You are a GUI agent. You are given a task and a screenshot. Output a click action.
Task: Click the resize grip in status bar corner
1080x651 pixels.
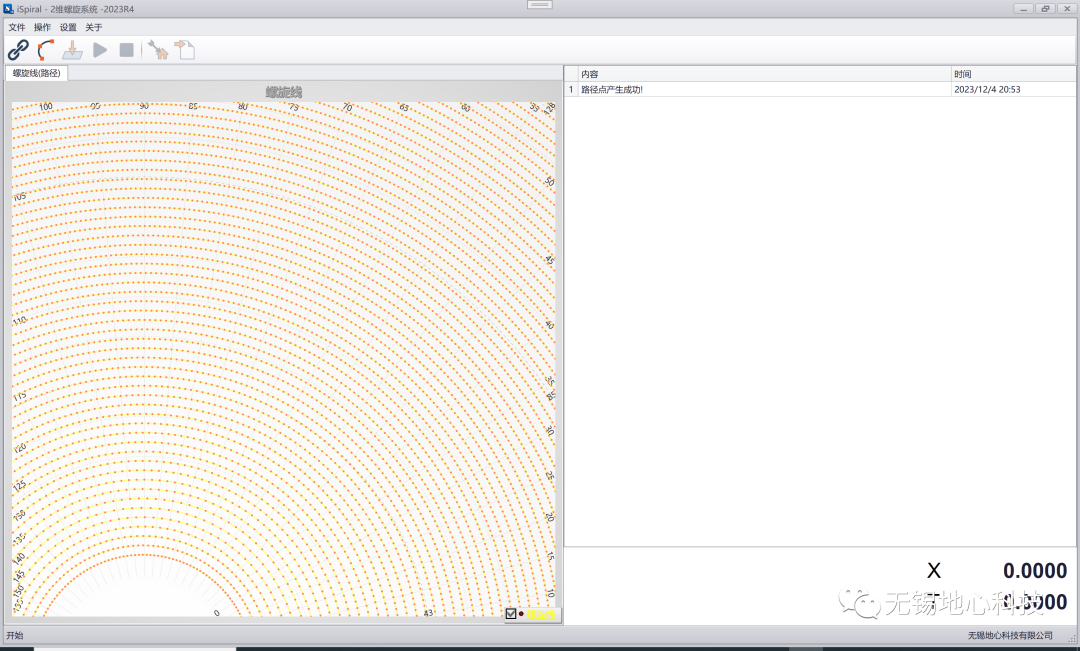click(1072, 636)
